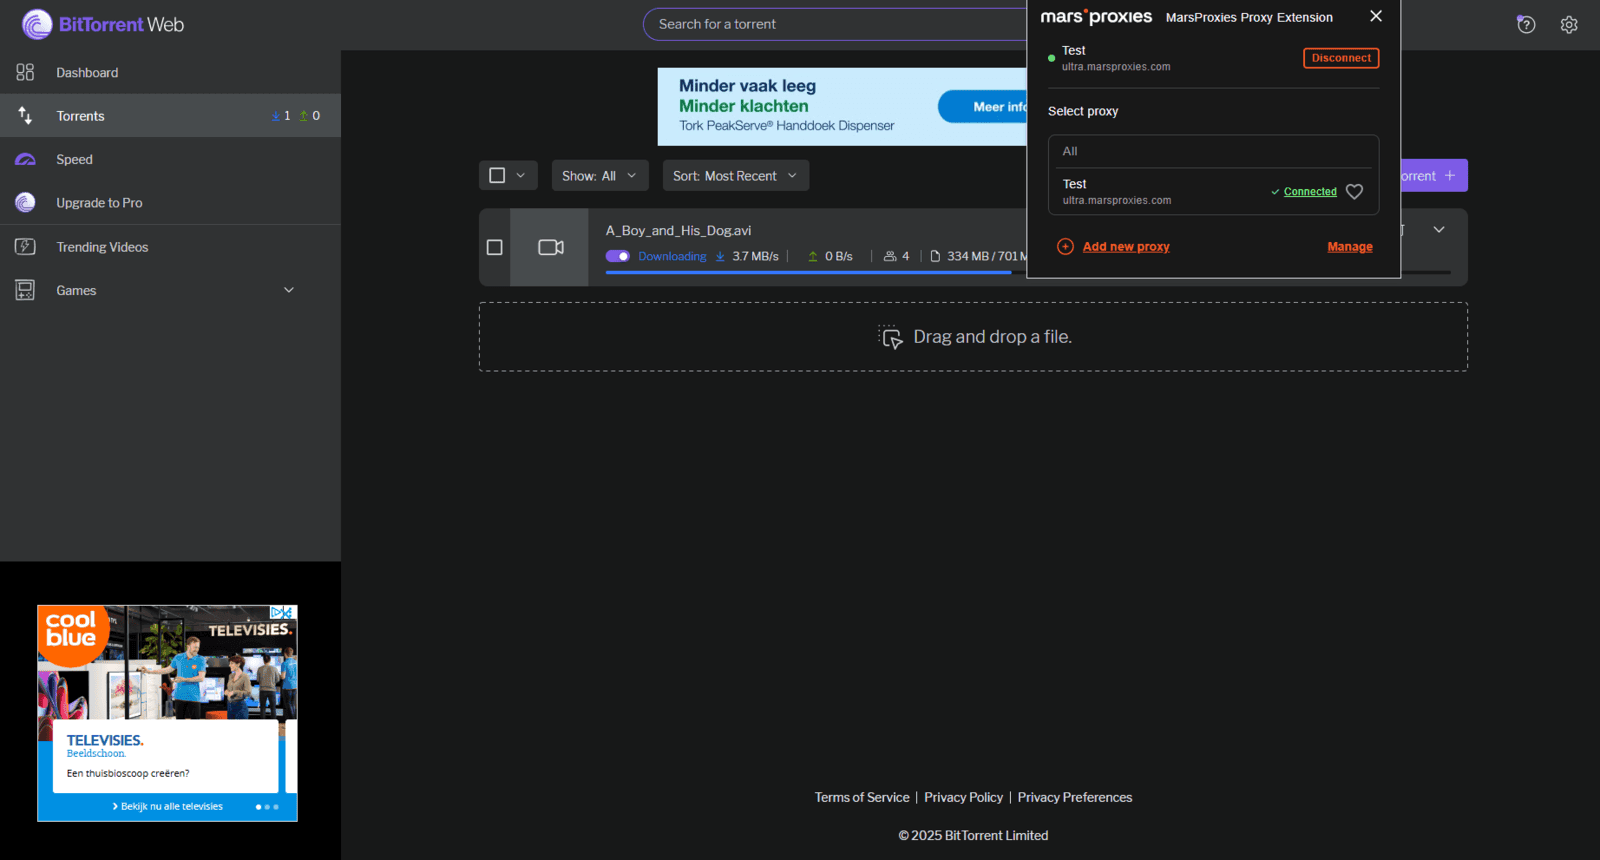Image resolution: width=1600 pixels, height=860 pixels.
Task: Click the Upgrade to Pro swirl icon
Action: (25, 202)
